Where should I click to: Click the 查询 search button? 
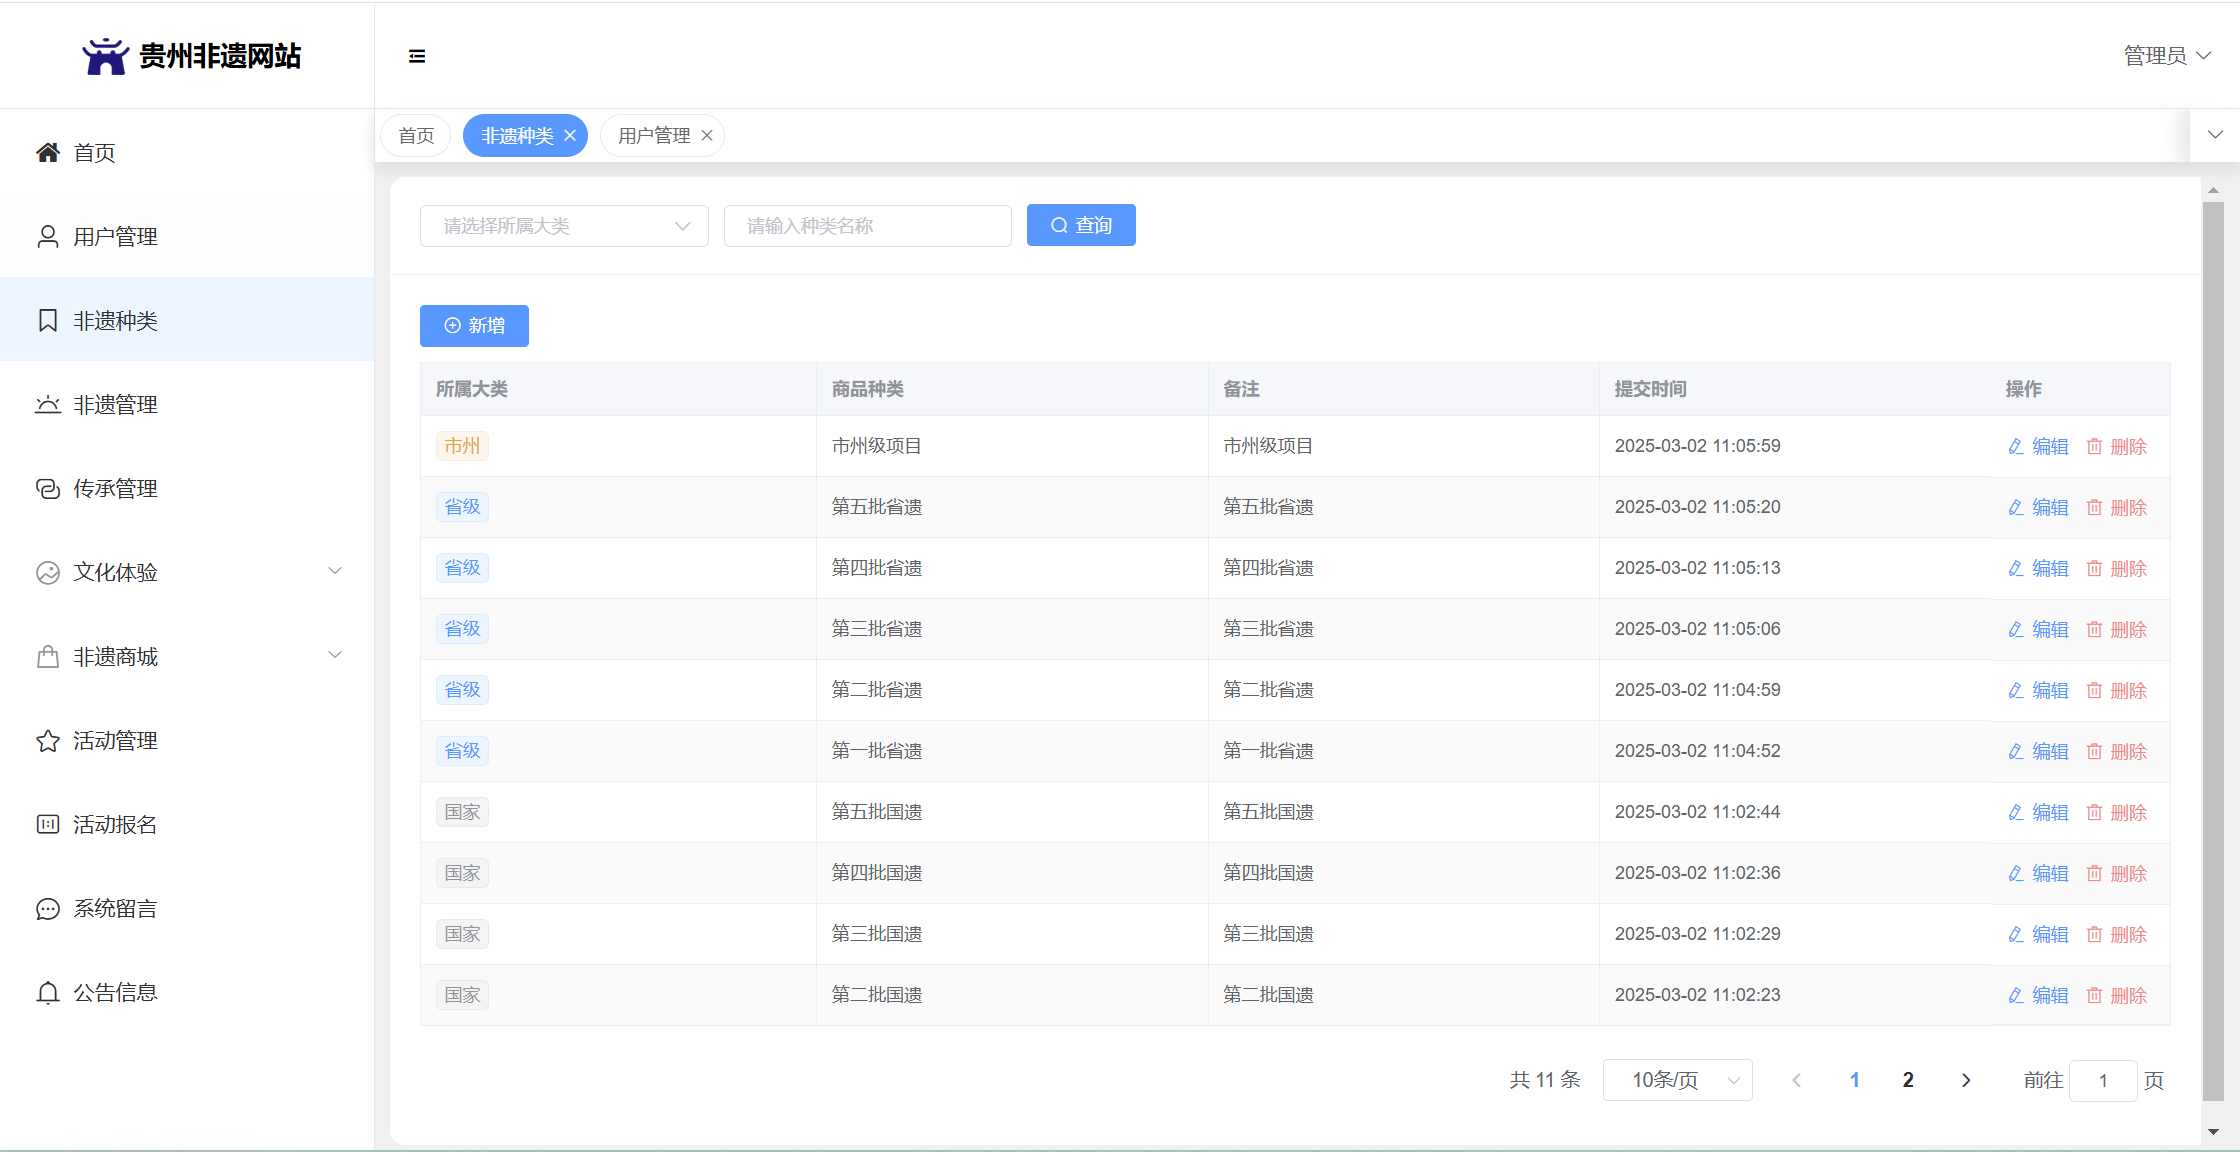pos(1081,226)
